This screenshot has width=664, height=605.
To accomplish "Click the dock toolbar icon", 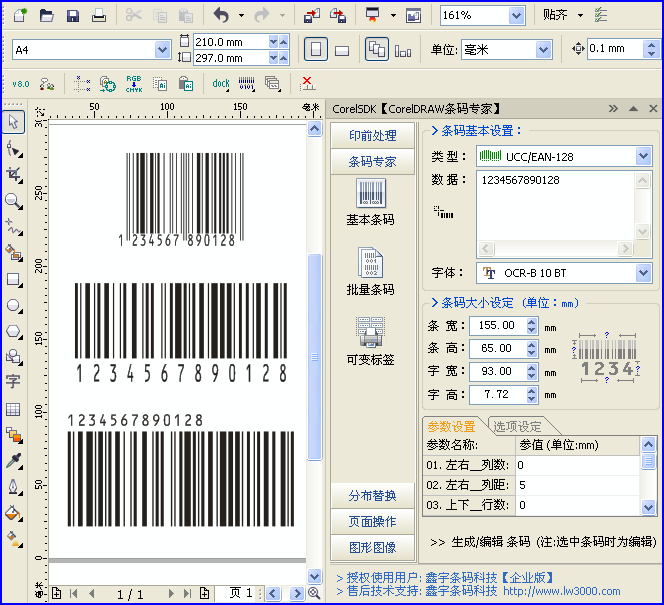I will [221, 84].
